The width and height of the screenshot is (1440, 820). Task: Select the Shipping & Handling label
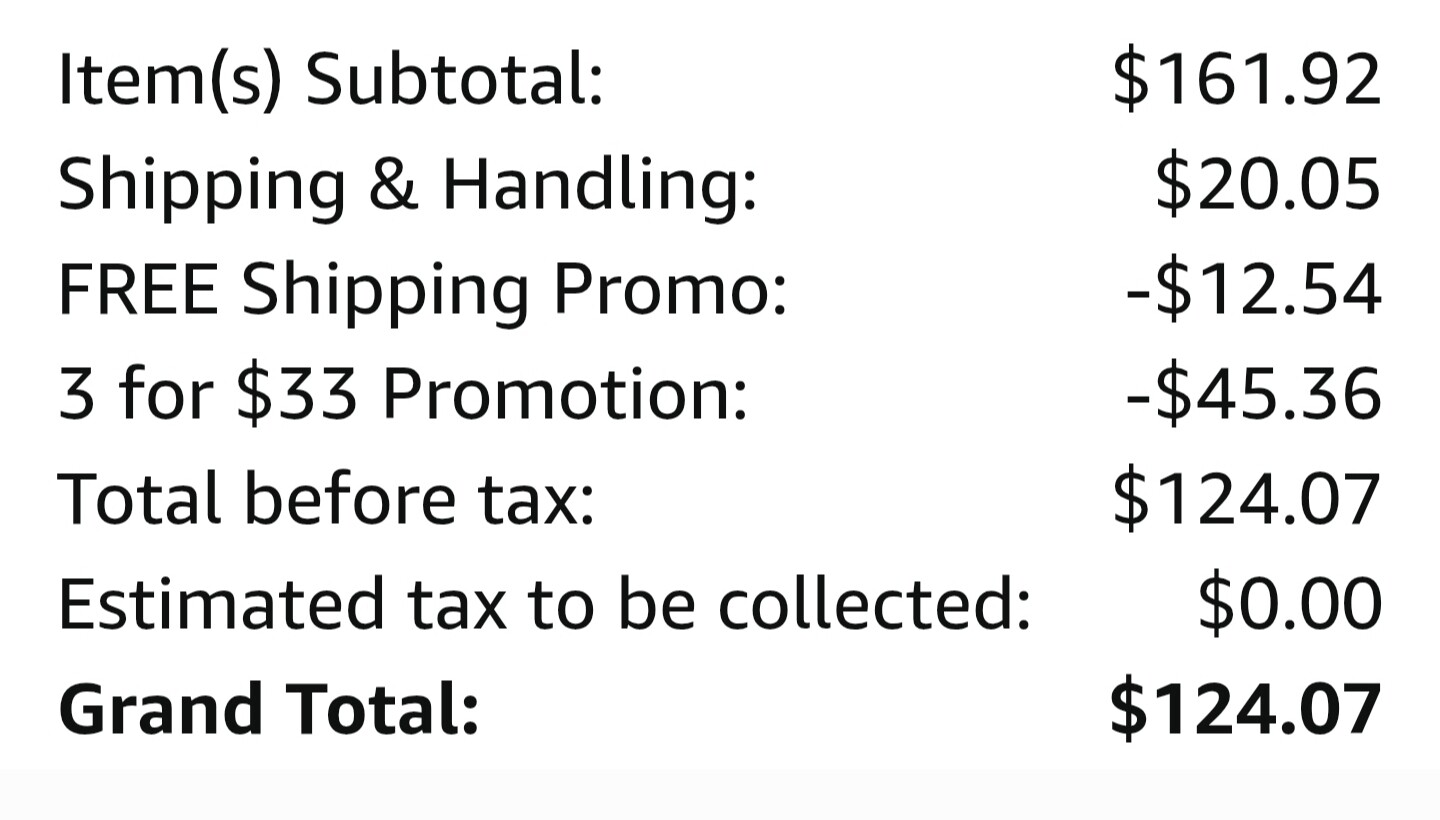click(x=408, y=185)
